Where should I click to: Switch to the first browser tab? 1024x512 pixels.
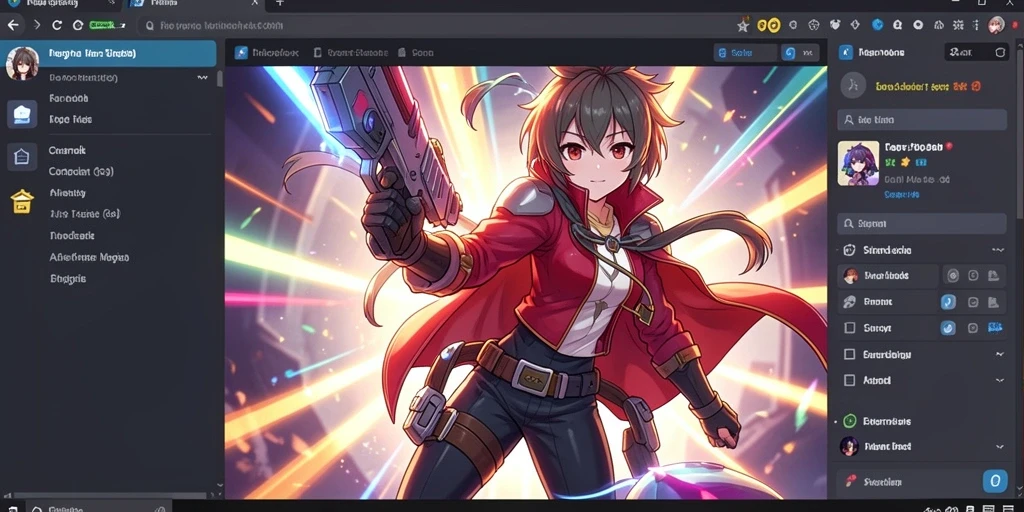click(59, 3)
